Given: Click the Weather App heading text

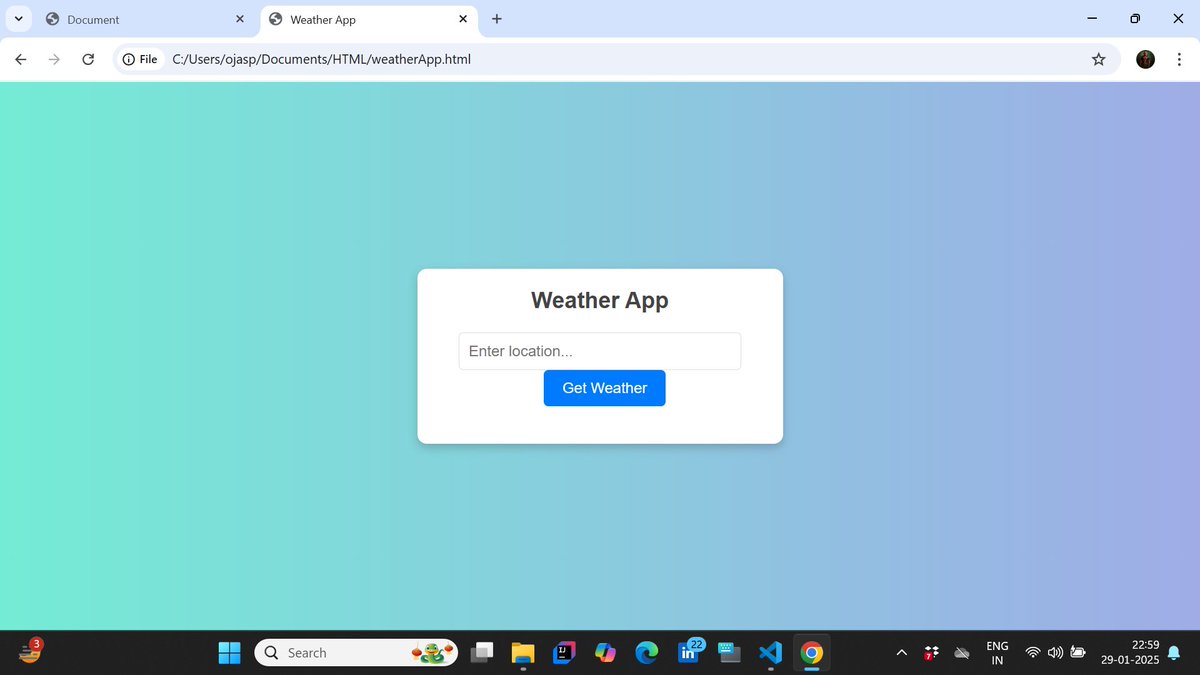Looking at the screenshot, I should click(x=600, y=300).
